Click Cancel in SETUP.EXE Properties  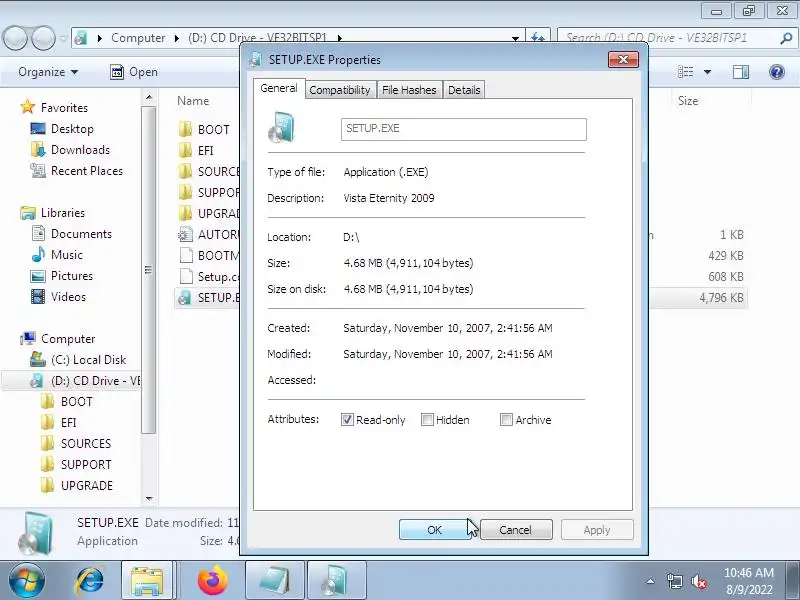515,530
